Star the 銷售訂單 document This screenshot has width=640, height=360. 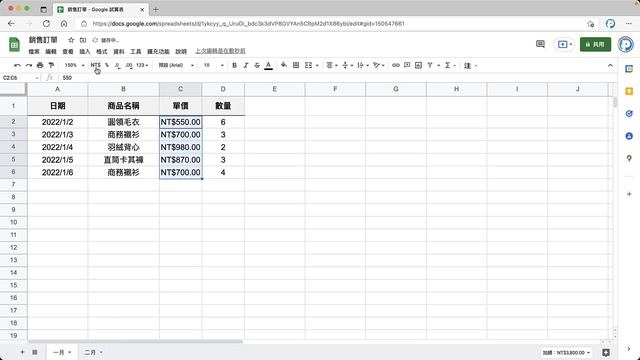click(71, 40)
